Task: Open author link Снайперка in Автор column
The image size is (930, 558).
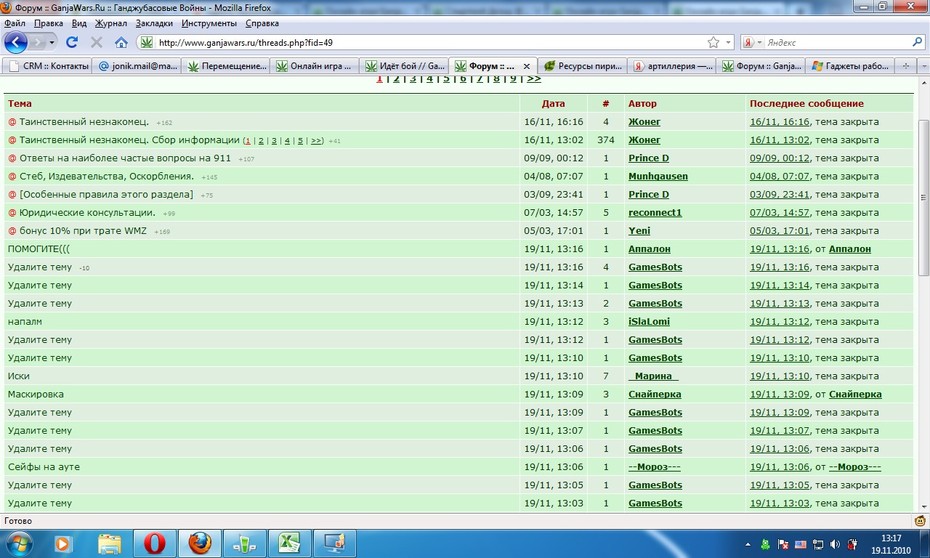Action: [655, 394]
